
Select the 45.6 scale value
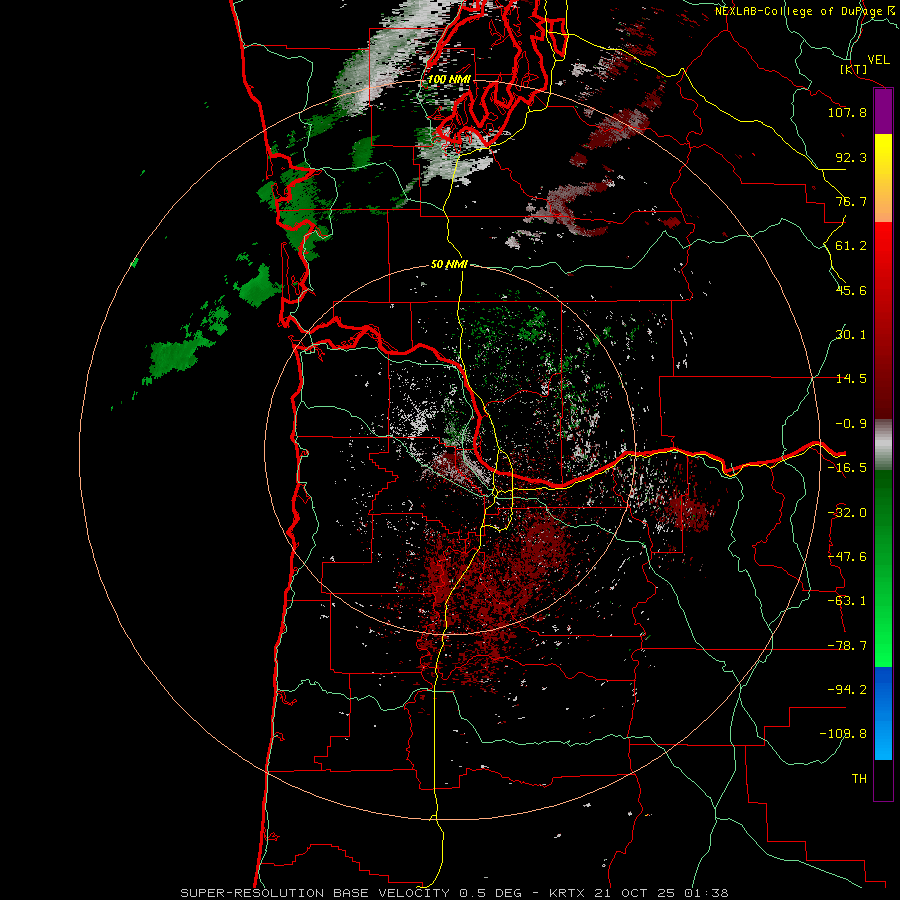click(851, 290)
